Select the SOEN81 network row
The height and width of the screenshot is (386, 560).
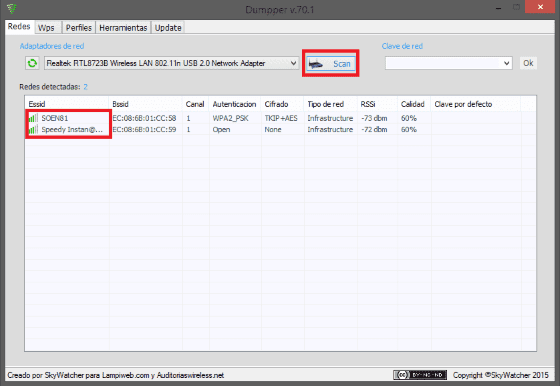(x=280, y=118)
